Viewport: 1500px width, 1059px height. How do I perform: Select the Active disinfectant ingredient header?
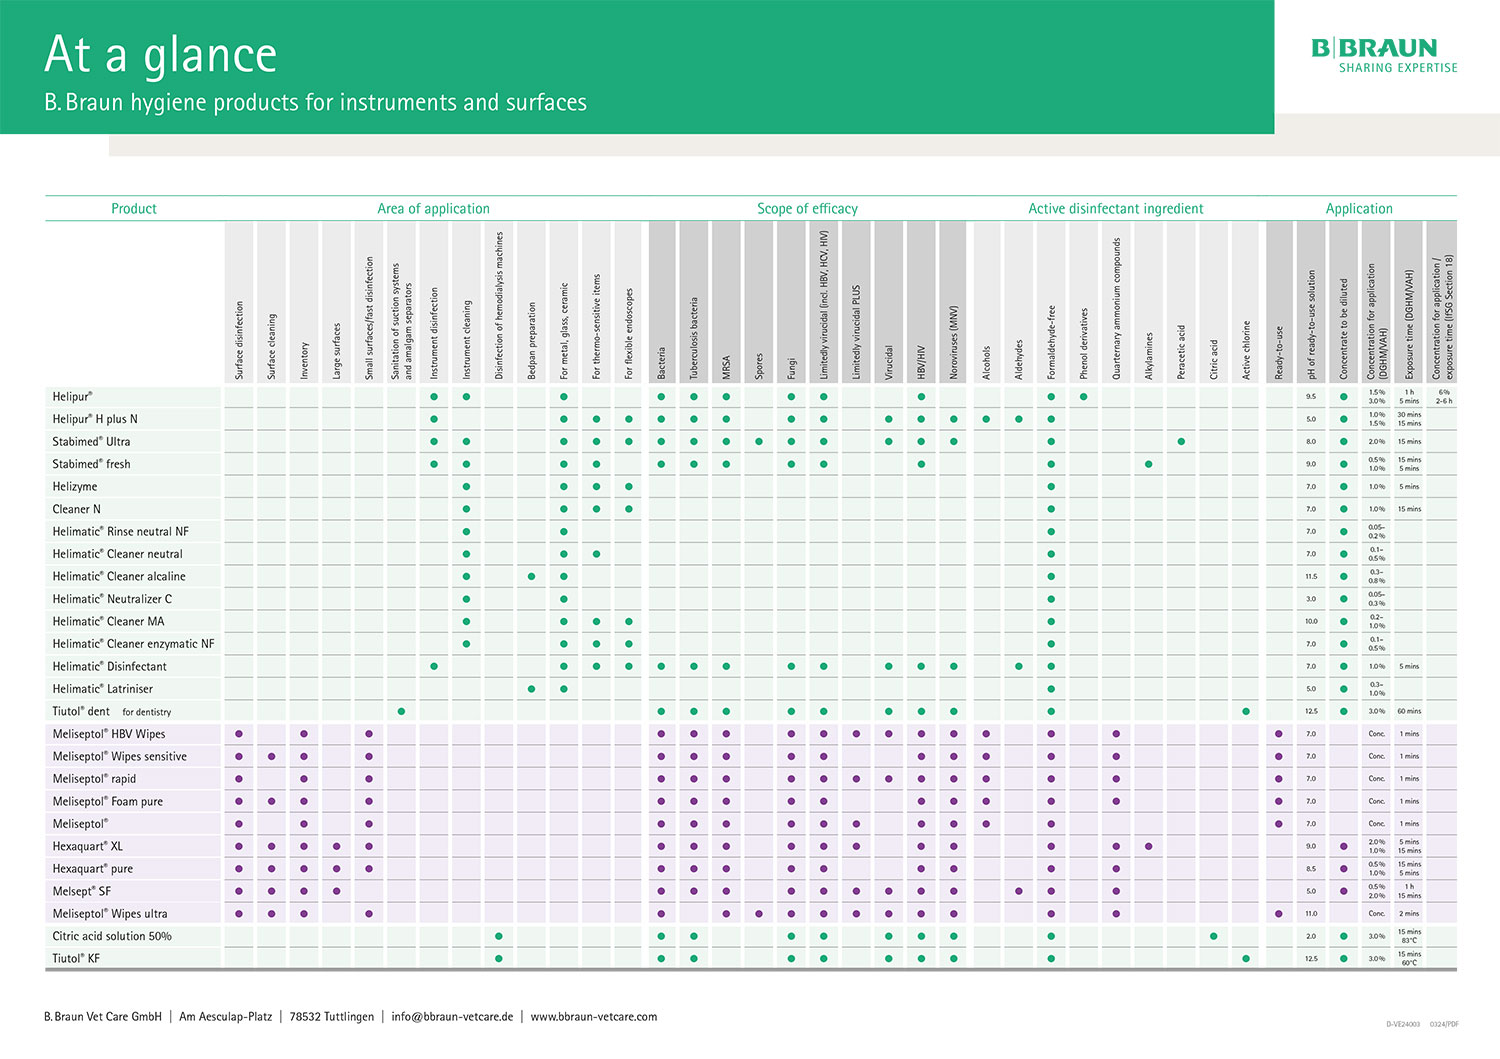coord(1115,209)
